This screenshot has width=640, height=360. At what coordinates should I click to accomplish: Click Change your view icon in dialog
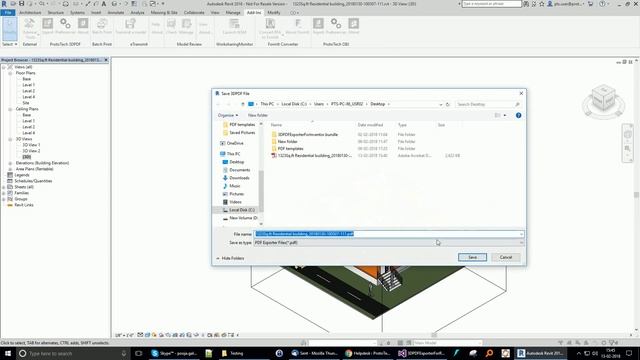(497, 116)
